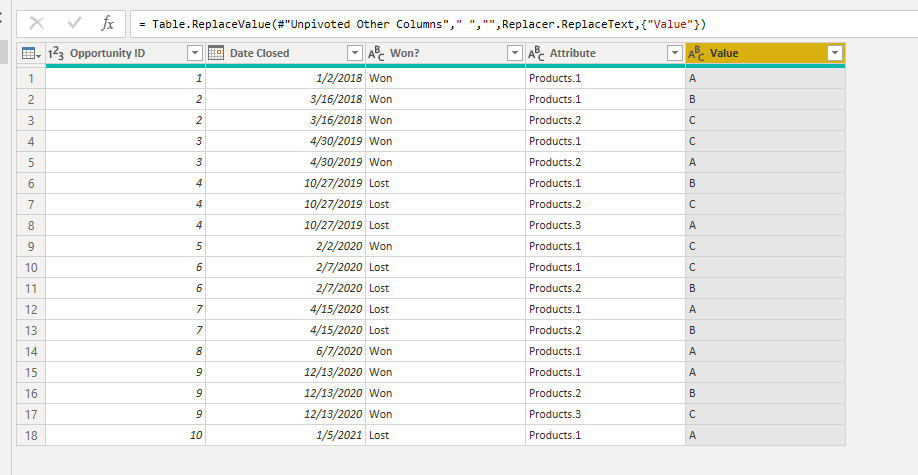This screenshot has height=475, width=918.
Task: Open Date Closed filter dropdown
Action: click(355, 53)
